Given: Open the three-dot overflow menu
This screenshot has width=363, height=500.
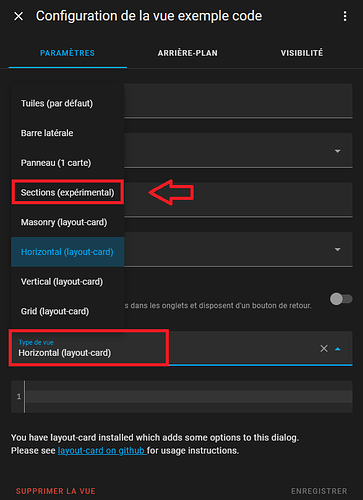Looking at the screenshot, I should pyautogui.click(x=345, y=16).
